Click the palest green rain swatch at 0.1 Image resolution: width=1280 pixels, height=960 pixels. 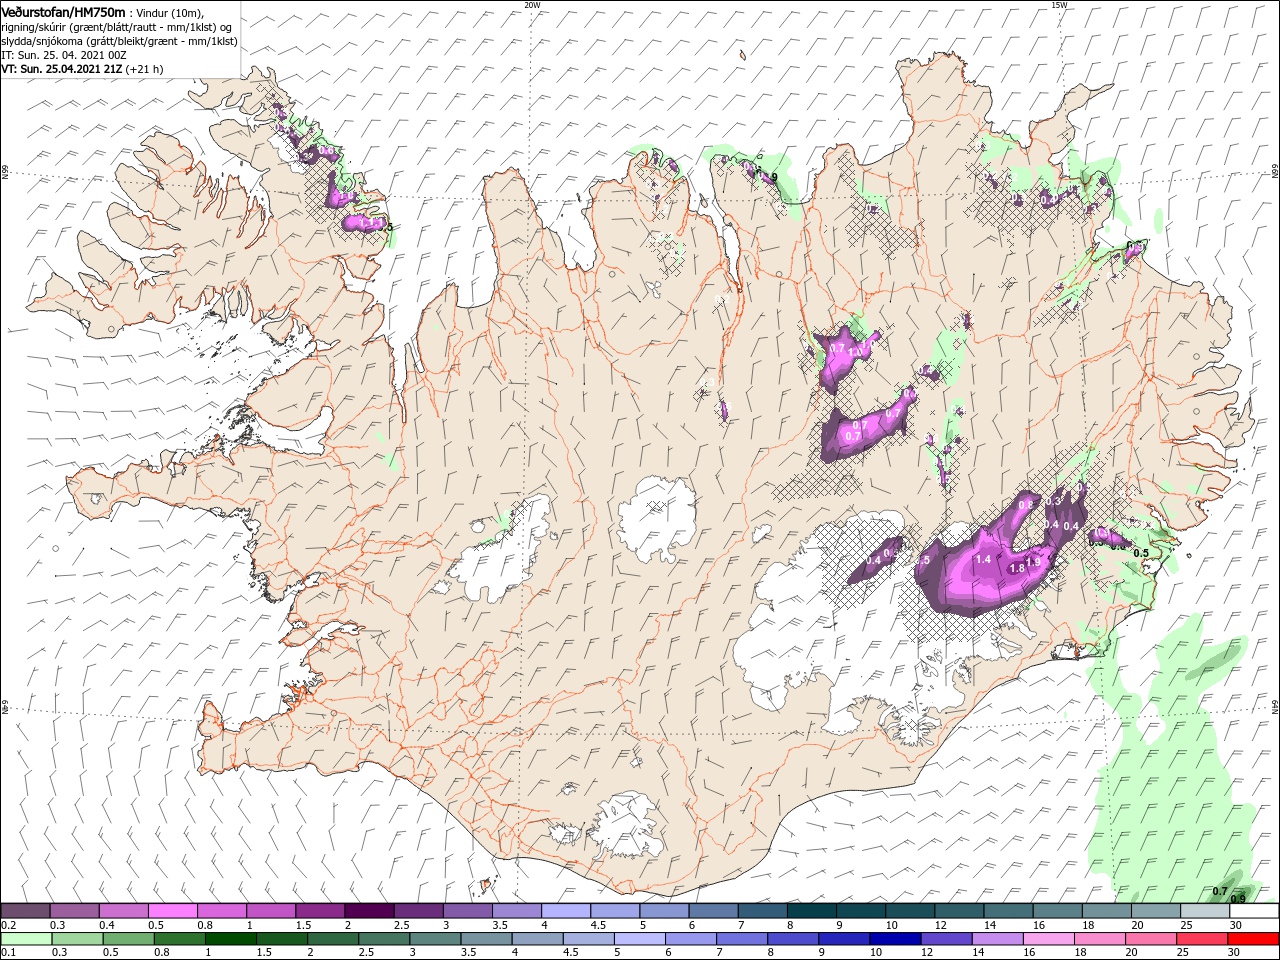tap(26, 939)
